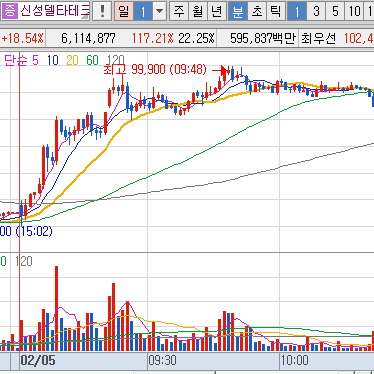The image size is (374, 374).
Task: Select the 틱 tick chart button
Action: [x=276, y=11]
